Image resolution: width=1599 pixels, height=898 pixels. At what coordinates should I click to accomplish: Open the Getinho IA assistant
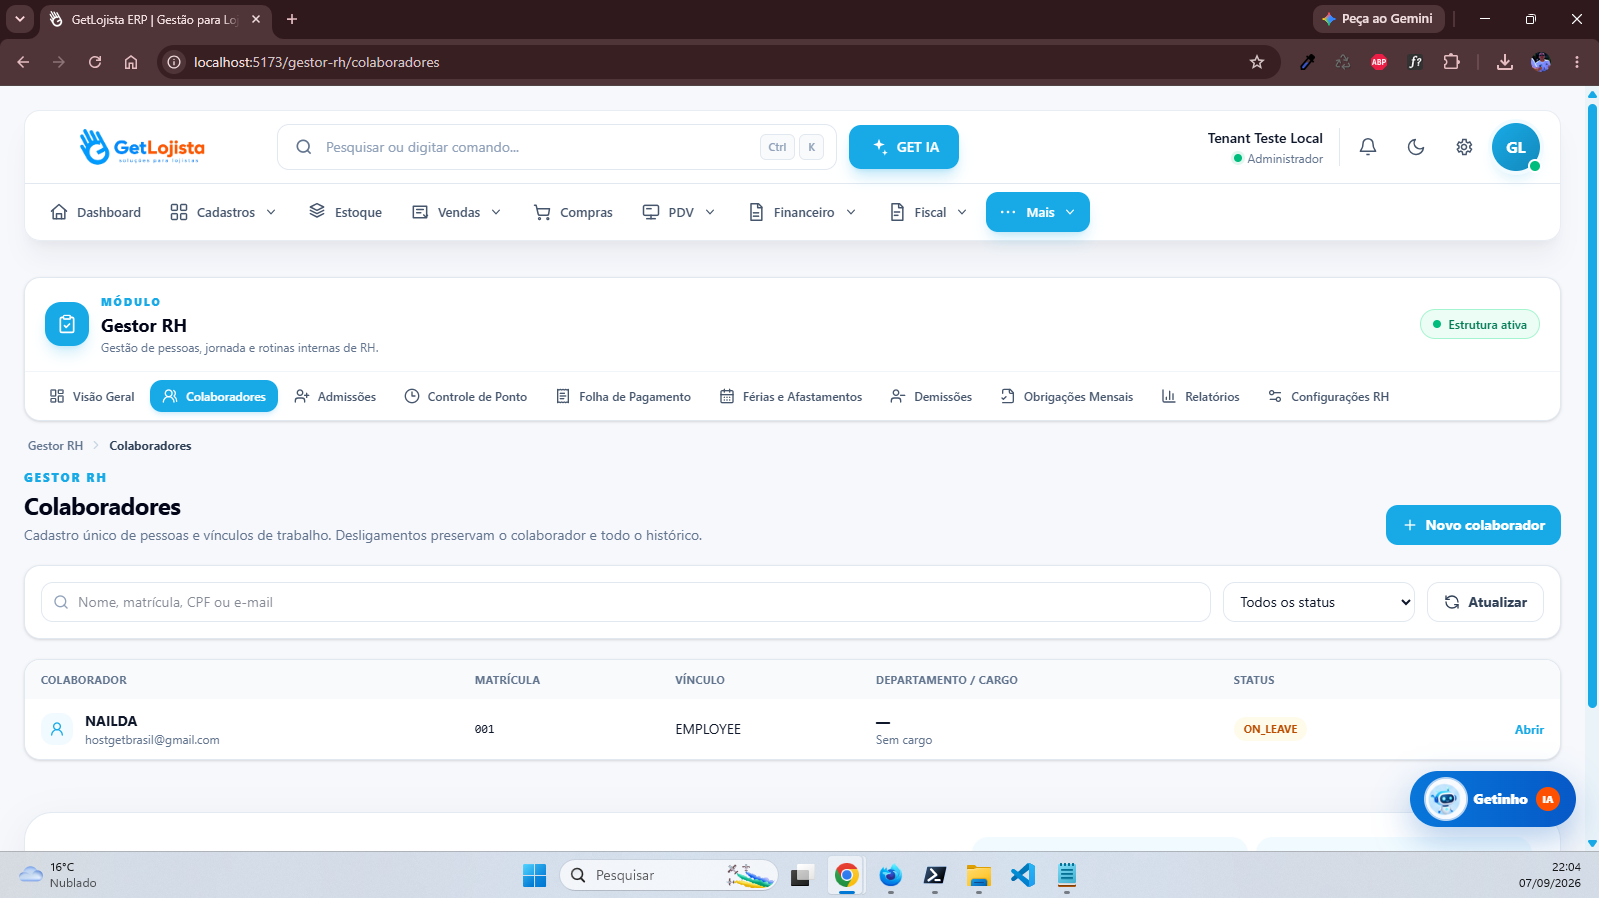pyautogui.click(x=1492, y=799)
